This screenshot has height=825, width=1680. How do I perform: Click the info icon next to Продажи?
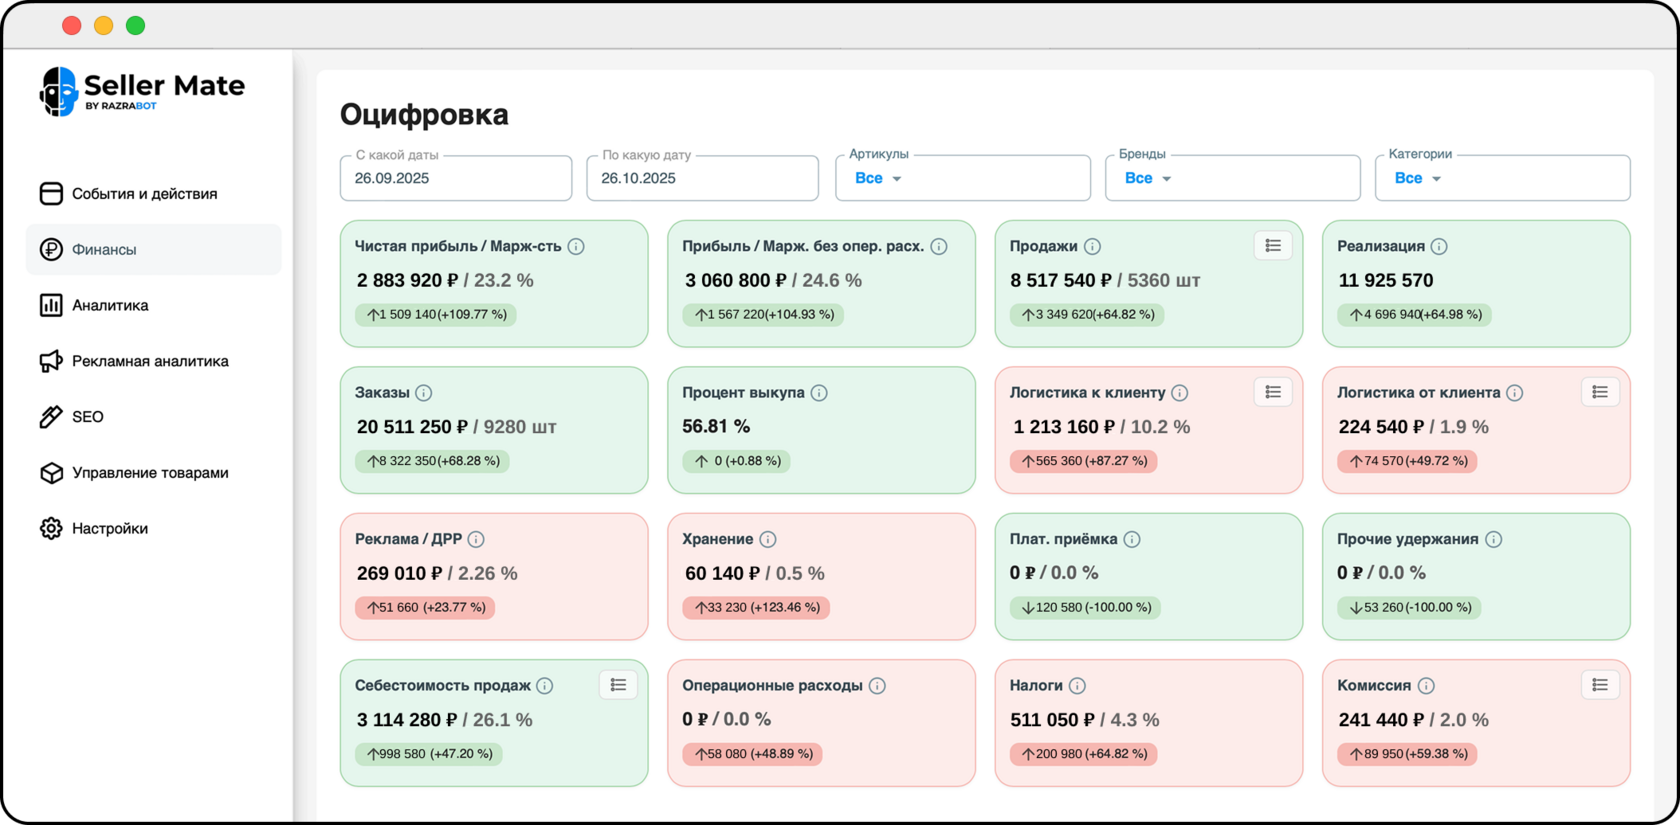(1093, 246)
